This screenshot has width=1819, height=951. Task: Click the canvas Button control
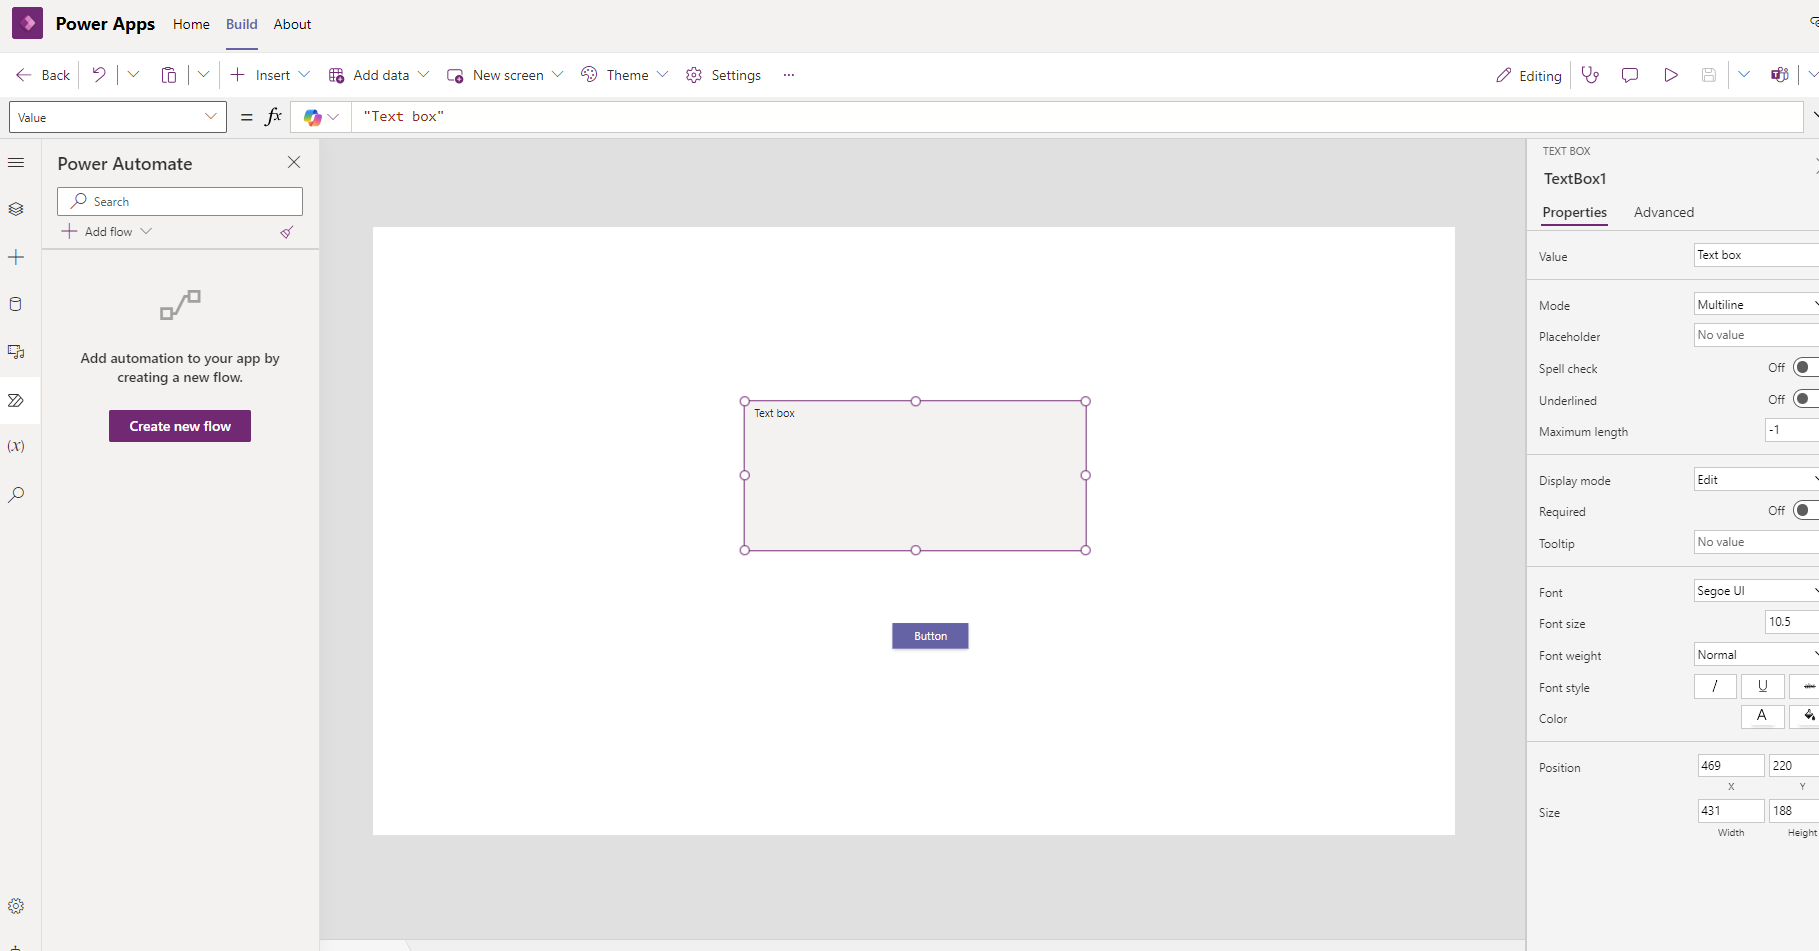[930, 636]
